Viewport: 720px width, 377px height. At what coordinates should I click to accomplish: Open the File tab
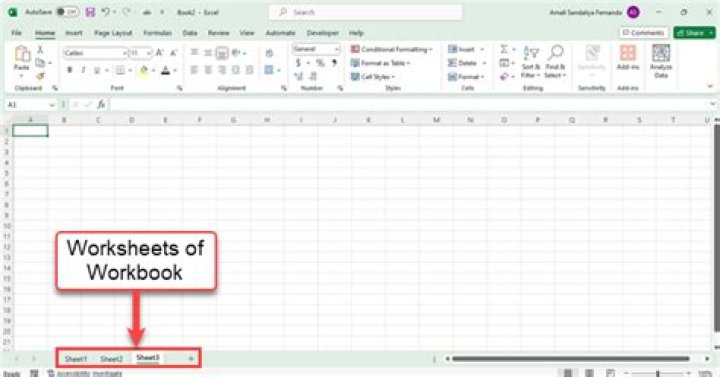pyautogui.click(x=17, y=33)
